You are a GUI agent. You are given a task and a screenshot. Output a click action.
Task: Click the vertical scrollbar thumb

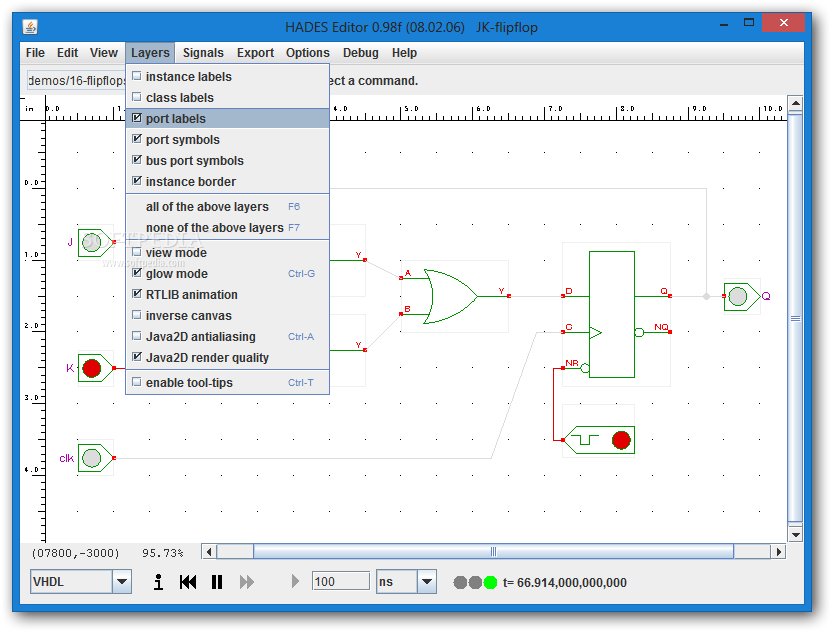[x=795, y=318]
